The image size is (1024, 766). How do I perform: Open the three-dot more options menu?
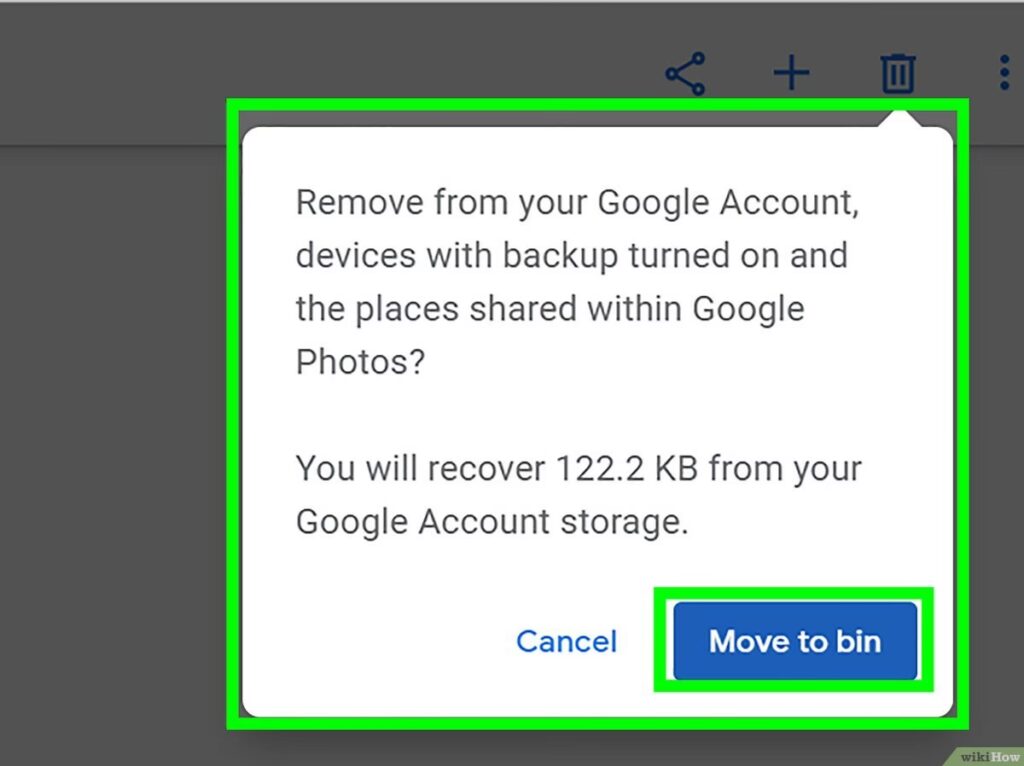pos(1004,74)
